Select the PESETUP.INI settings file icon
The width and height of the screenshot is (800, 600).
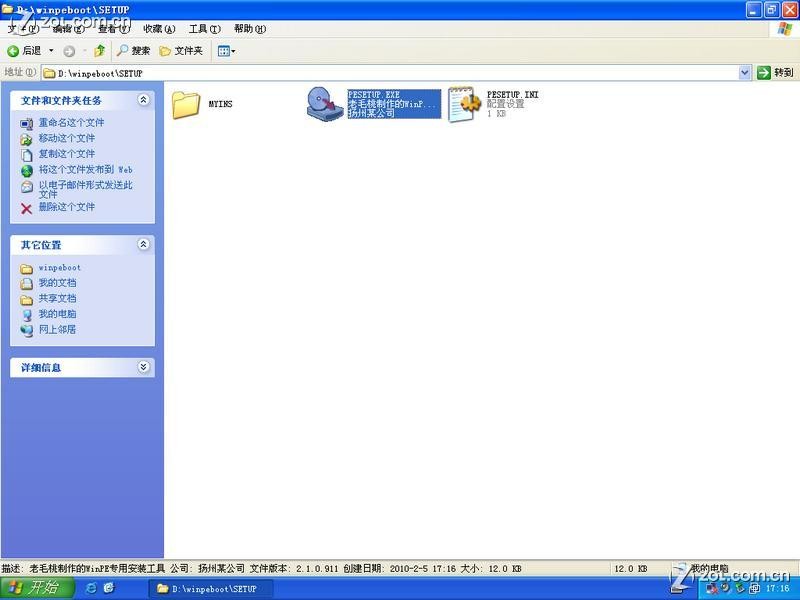(x=464, y=105)
